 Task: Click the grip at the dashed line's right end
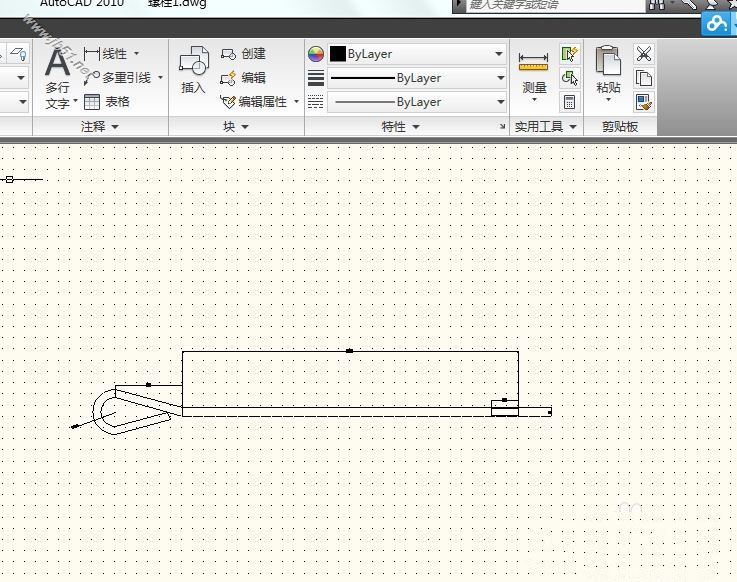(x=549, y=412)
